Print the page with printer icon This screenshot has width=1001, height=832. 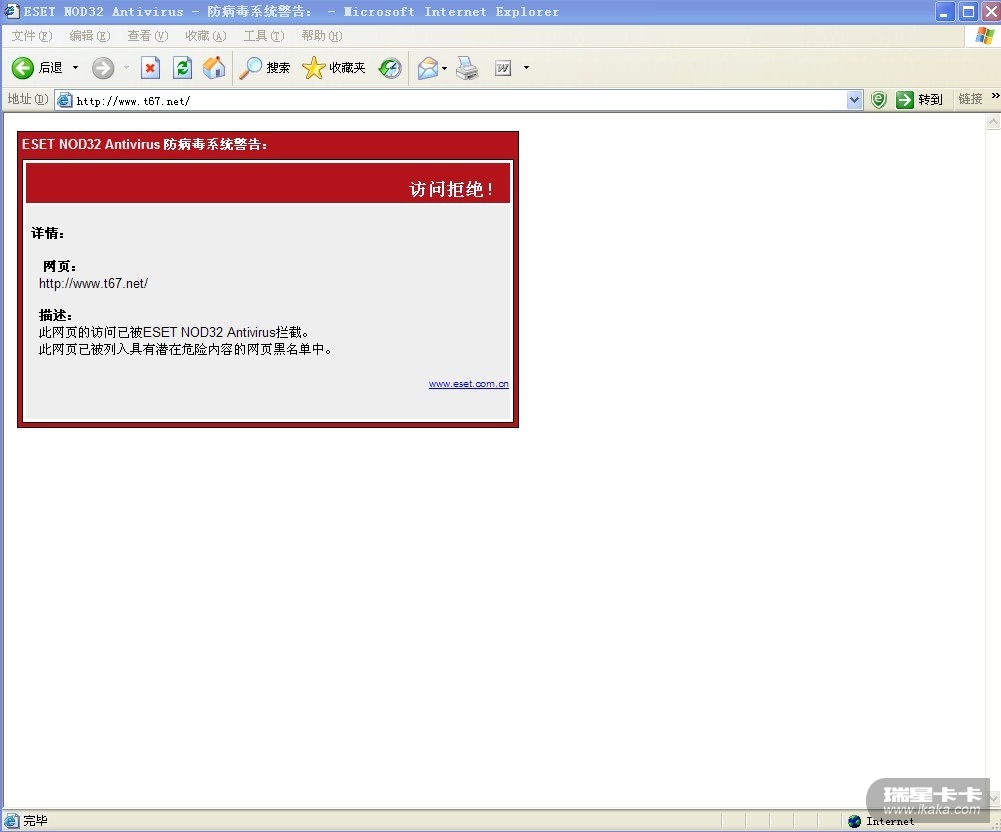click(467, 68)
